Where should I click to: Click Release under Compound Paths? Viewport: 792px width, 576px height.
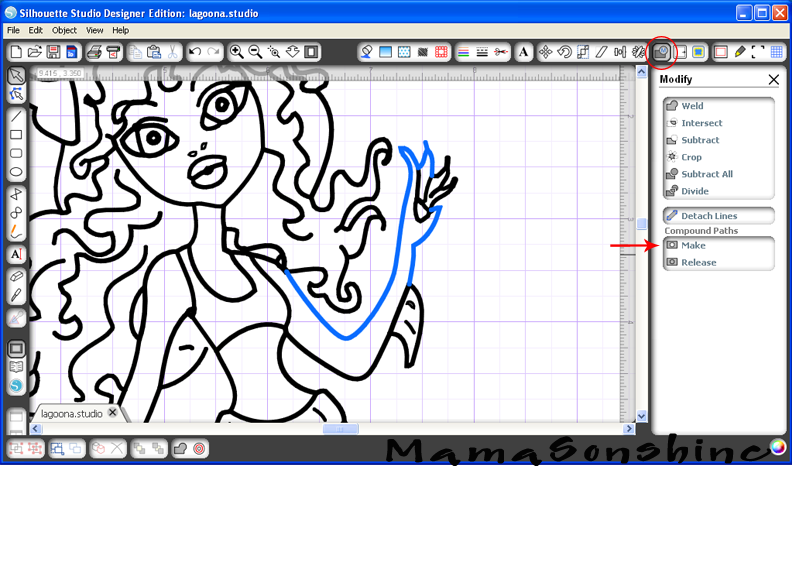pyautogui.click(x=698, y=262)
